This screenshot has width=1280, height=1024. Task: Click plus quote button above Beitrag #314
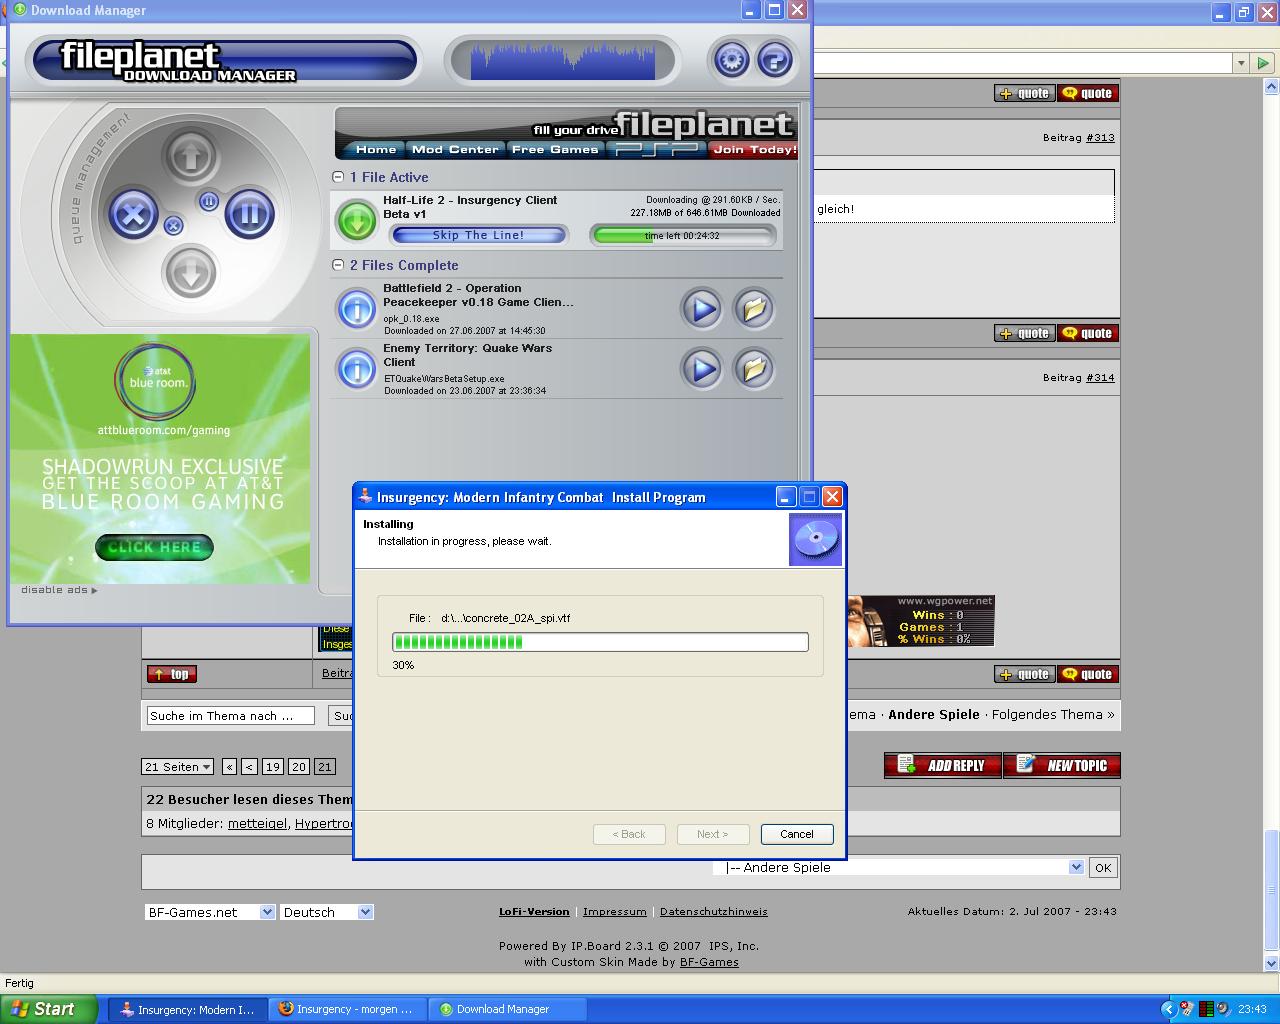click(1024, 333)
